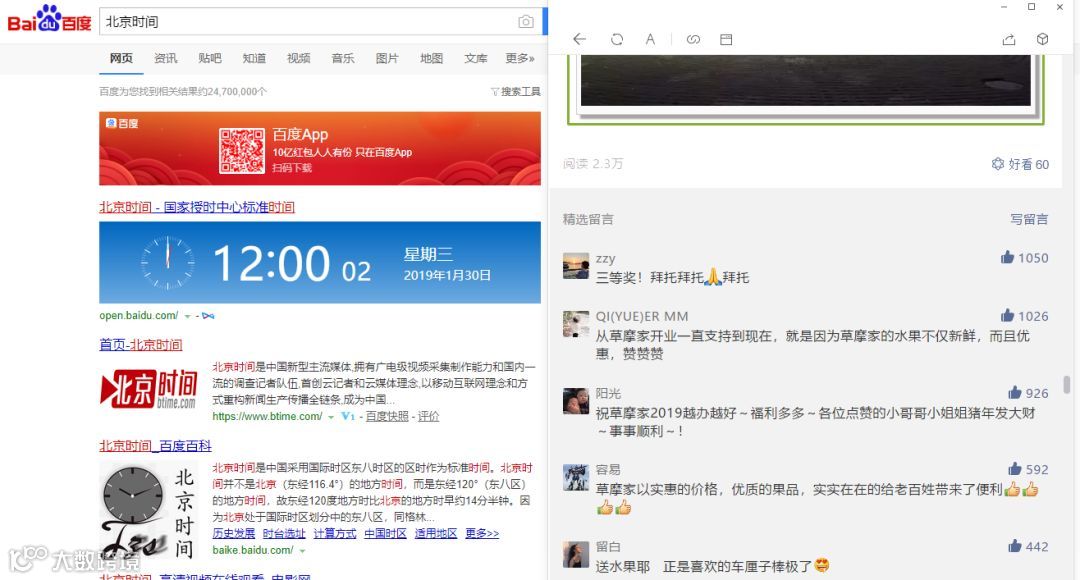
Task: Click 好看 60 button
Action: point(1020,164)
